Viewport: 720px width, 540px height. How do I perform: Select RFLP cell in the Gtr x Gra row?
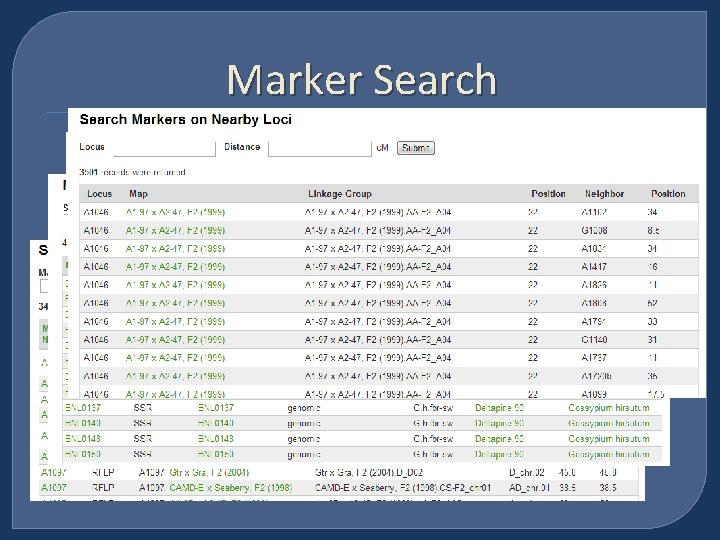103,472
